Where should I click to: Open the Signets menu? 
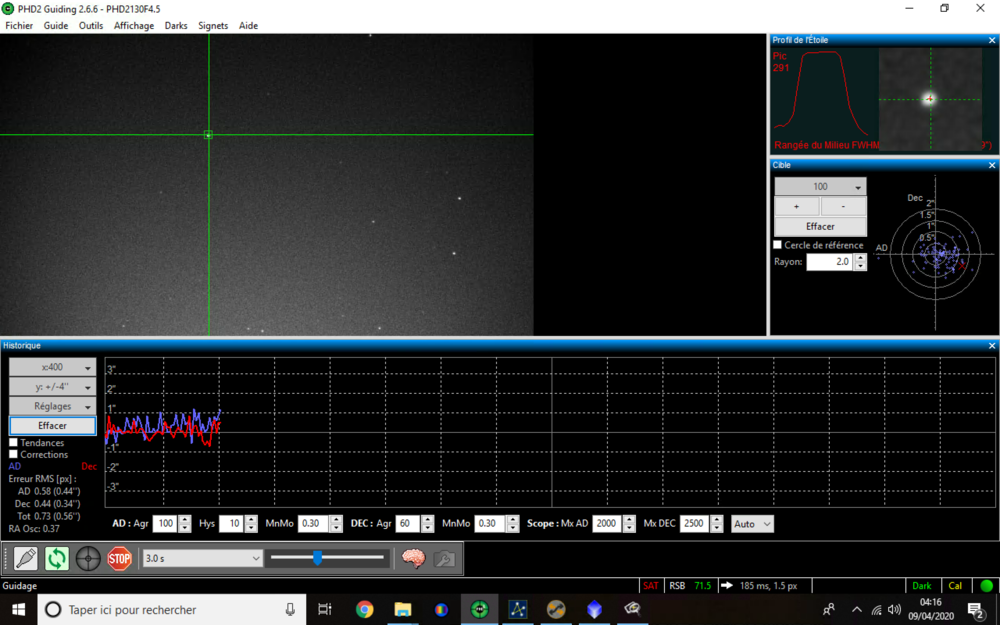(213, 26)
